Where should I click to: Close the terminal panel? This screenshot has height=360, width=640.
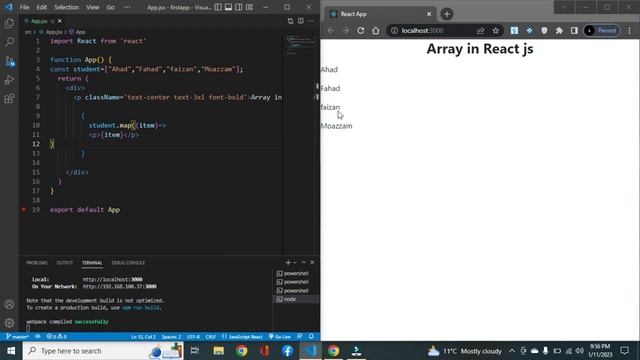pos(312,262)
